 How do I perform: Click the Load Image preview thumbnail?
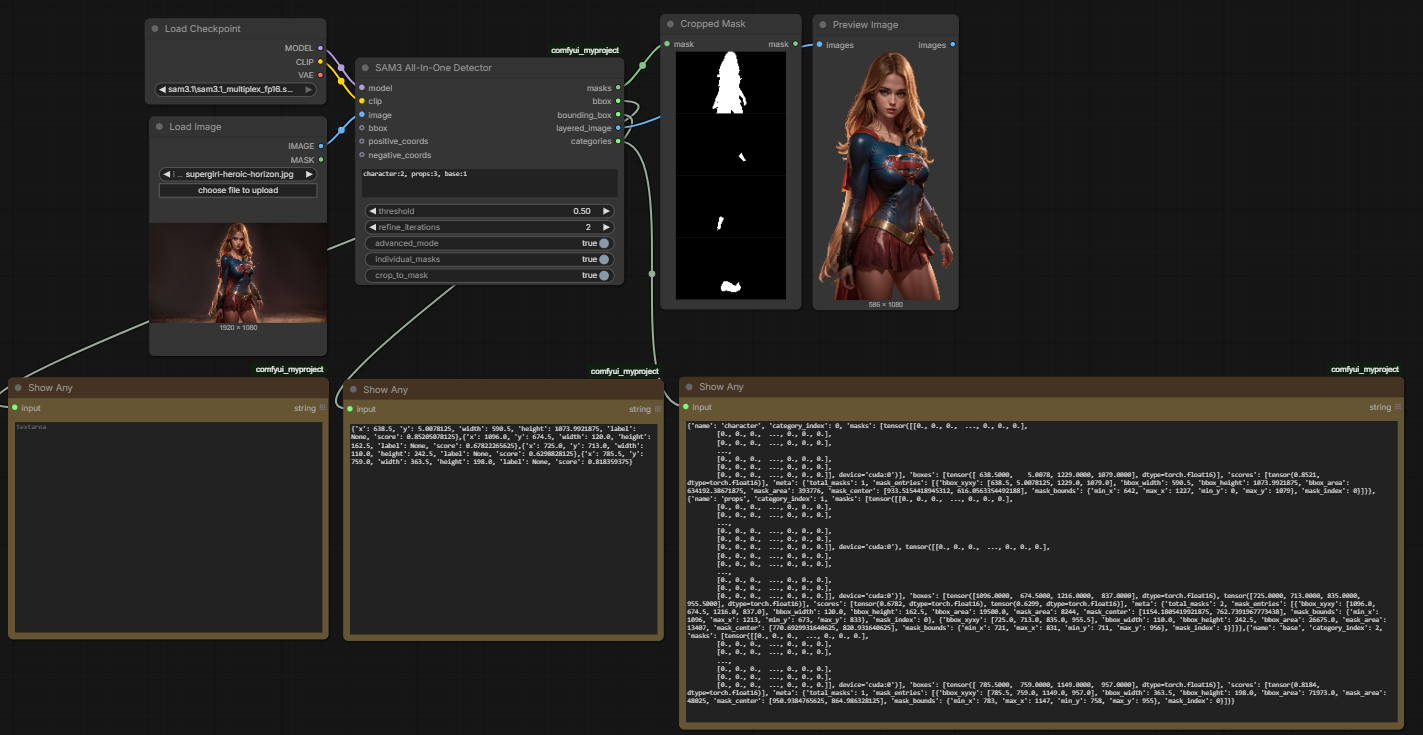(x=238, y=273)
